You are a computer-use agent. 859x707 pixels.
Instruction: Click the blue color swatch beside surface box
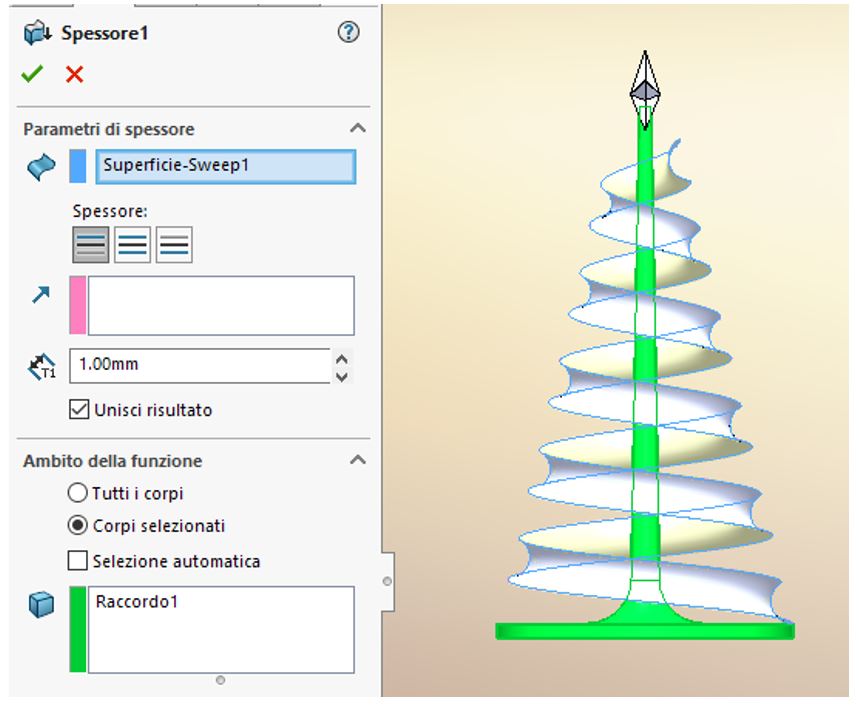pos(78,166)
